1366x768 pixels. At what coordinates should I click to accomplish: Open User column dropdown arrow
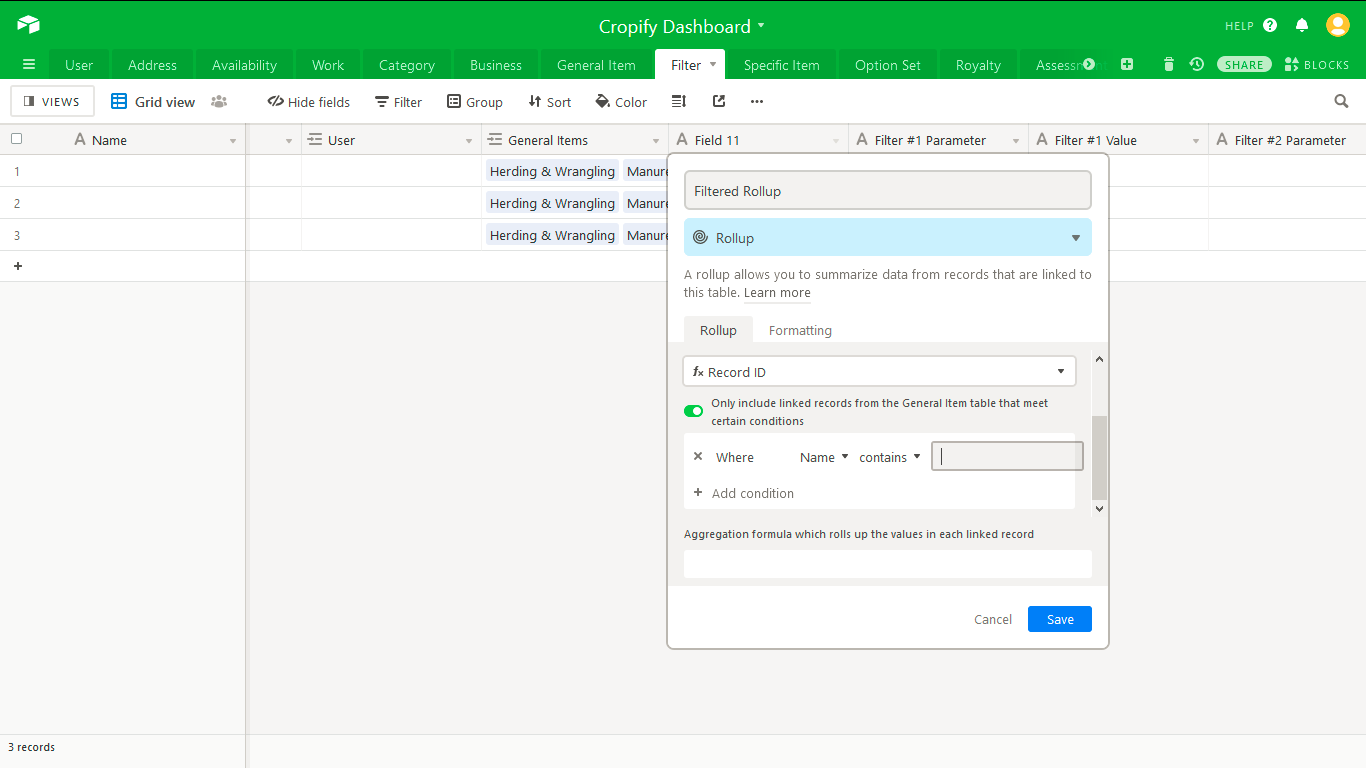tap(469, 141)
